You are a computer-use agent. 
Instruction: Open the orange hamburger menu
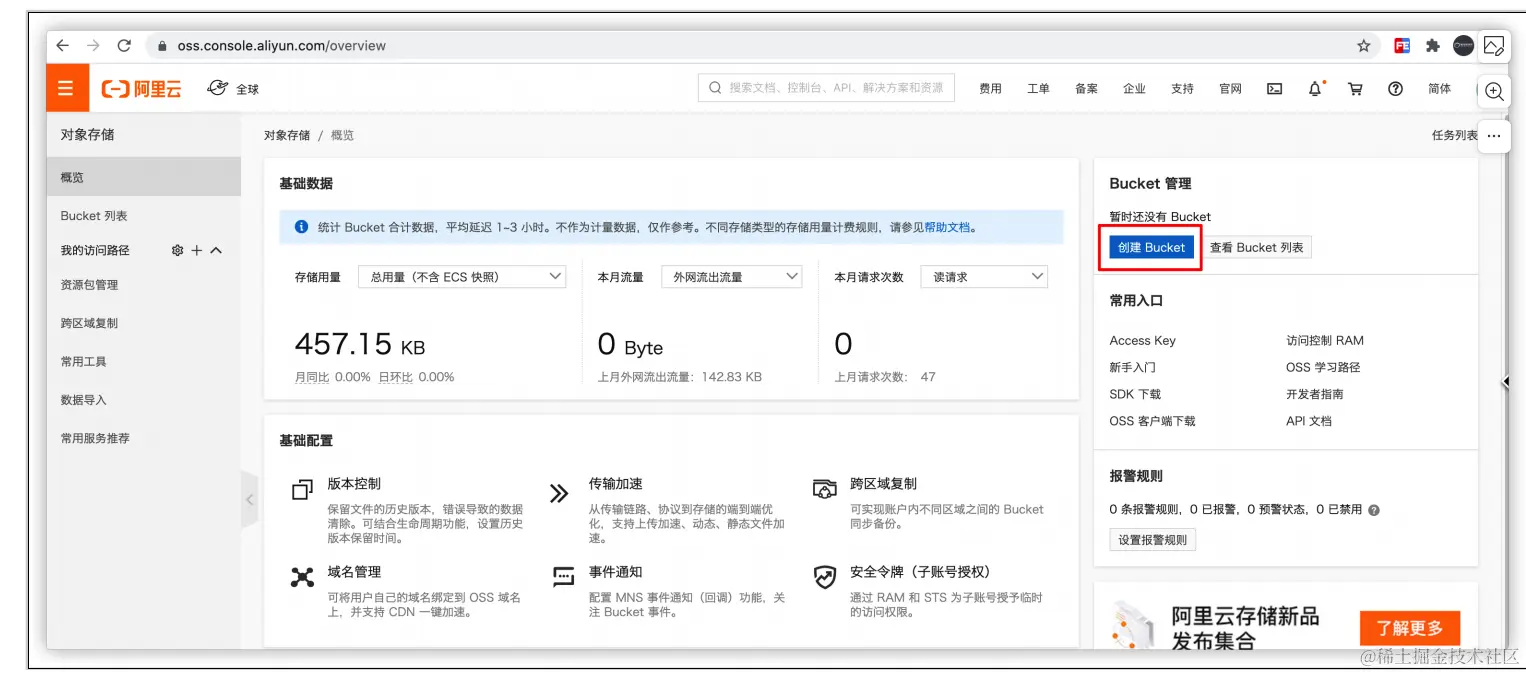65,88
